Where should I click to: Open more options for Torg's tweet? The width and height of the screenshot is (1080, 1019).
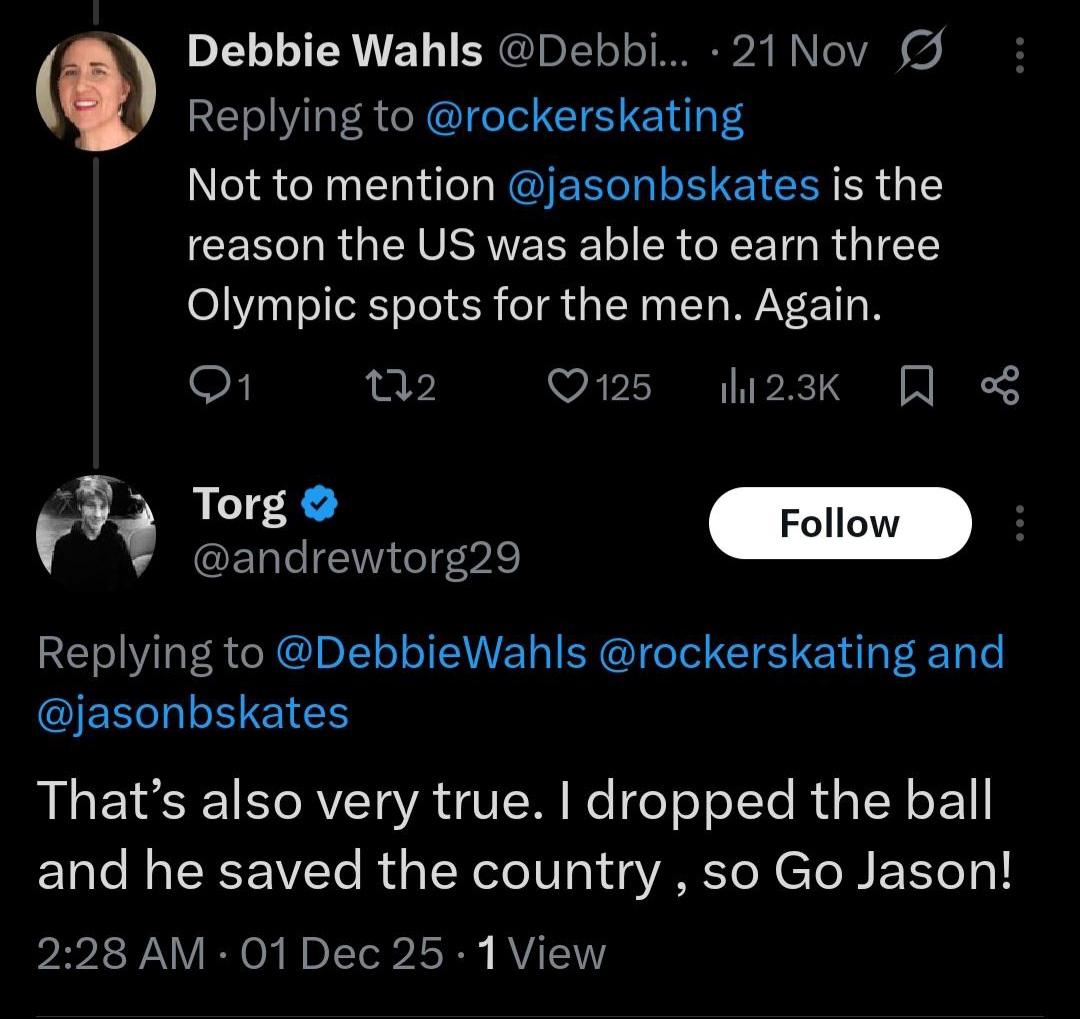tap(1019, 523)
